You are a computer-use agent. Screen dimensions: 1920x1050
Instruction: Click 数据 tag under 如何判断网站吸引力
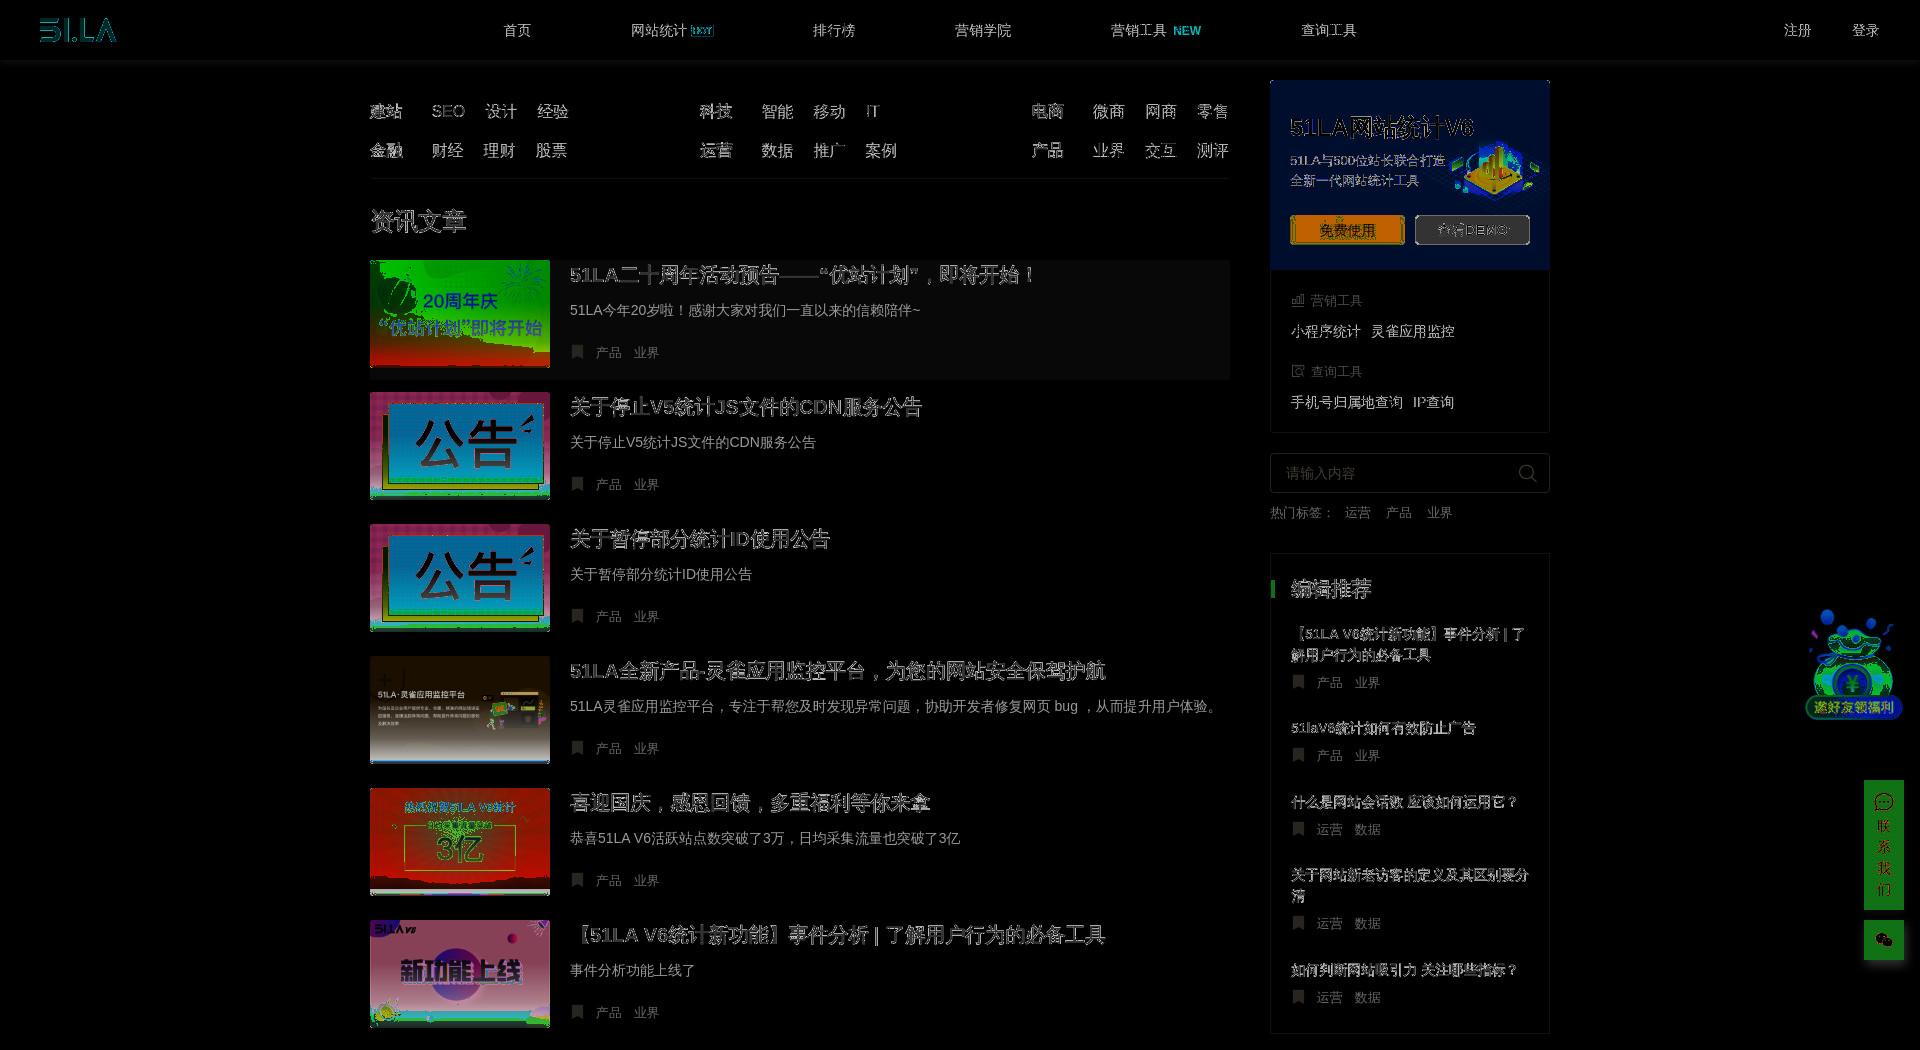click(x=1367, y=997)
